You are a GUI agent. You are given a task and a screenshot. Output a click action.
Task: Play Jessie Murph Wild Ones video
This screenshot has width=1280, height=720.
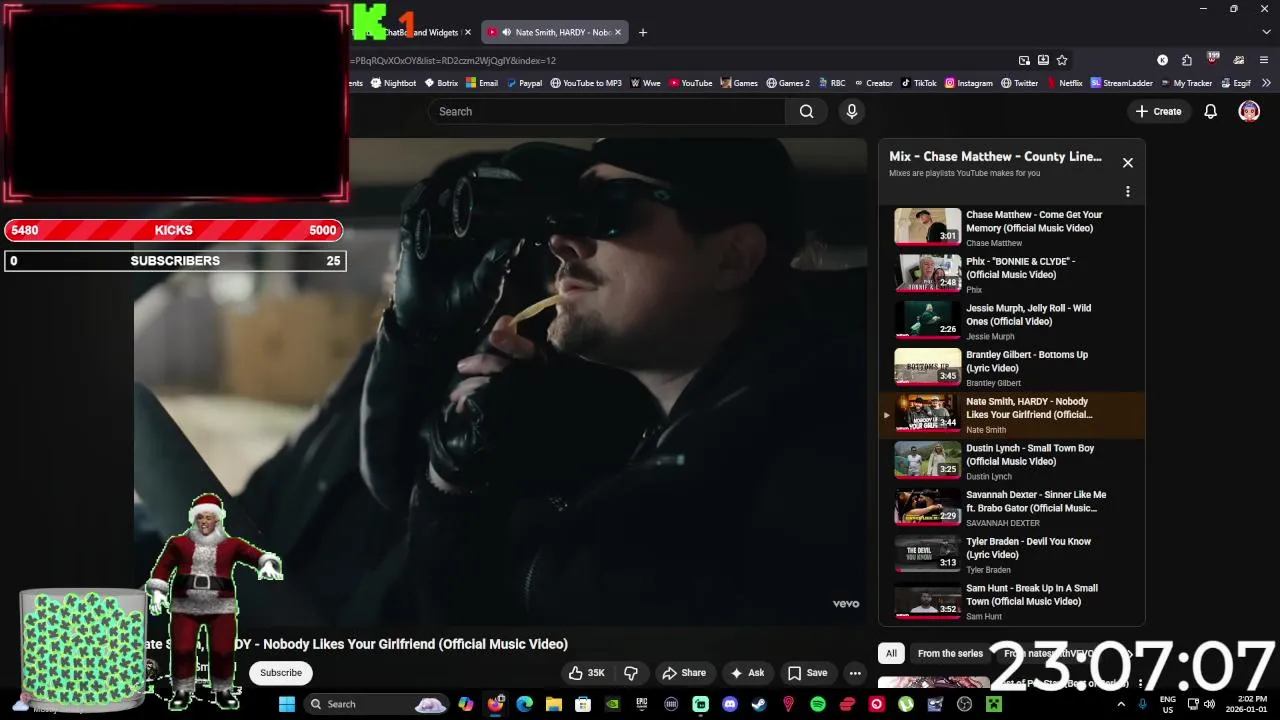pos(1012,322)
